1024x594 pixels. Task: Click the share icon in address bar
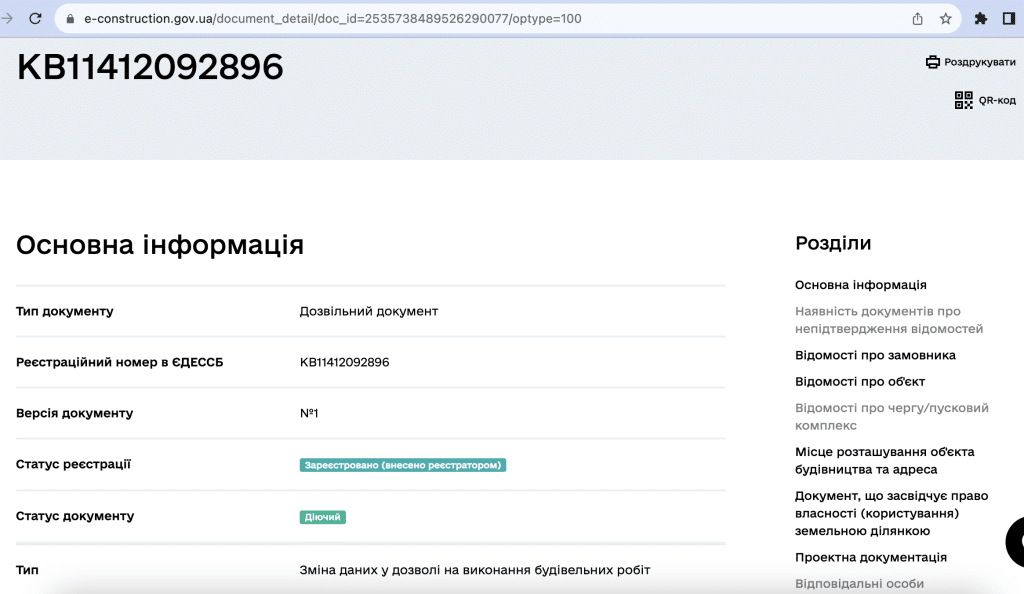(x=917, y=19)
